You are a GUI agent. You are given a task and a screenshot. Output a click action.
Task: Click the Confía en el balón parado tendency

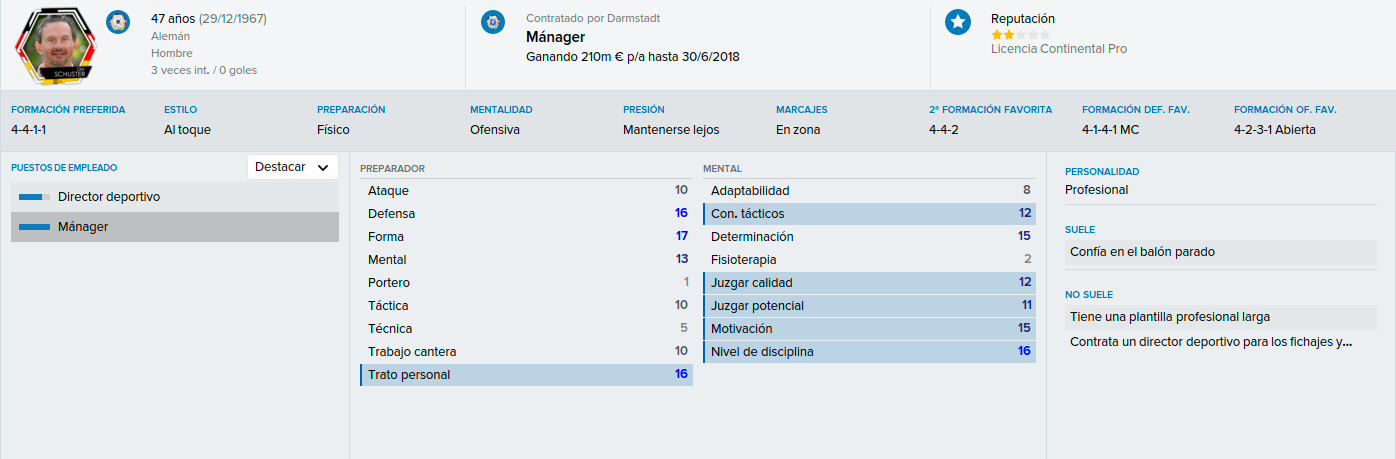click(x=1221, y=252)
